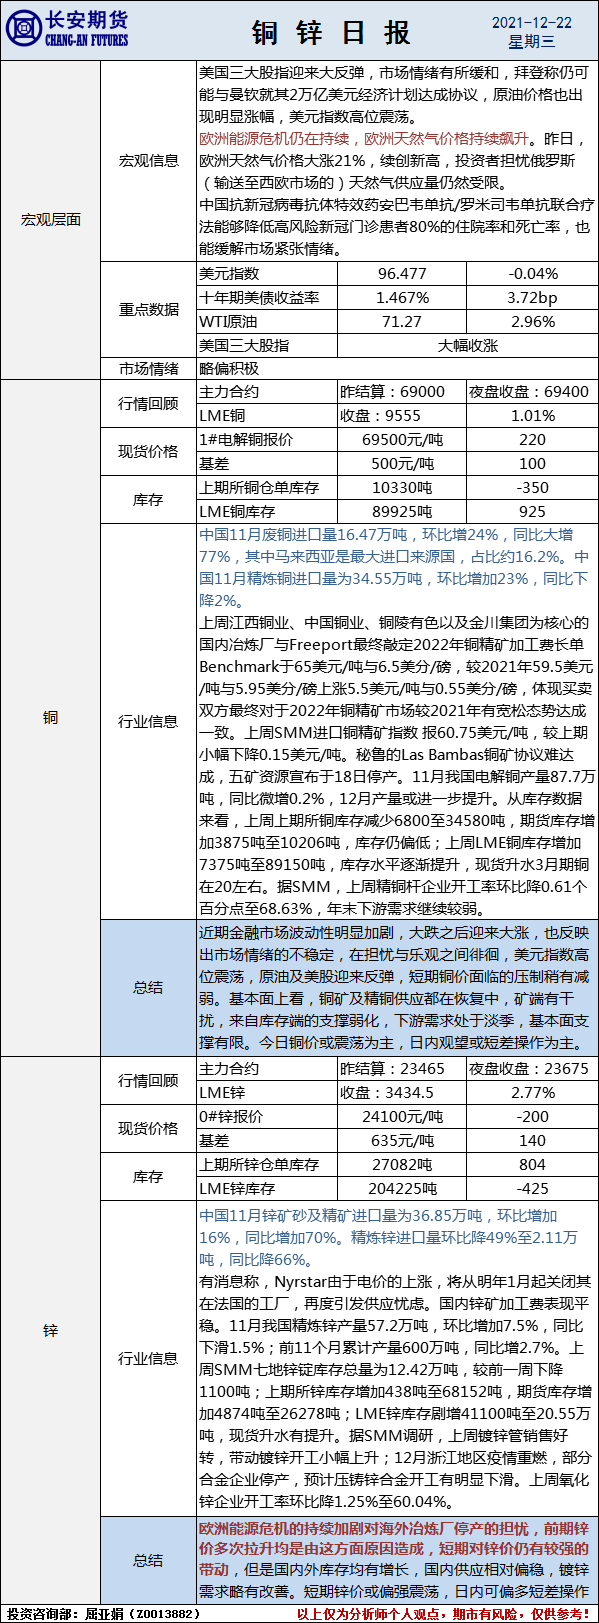599x1623 pixels.
Task: Select the LME锌库存 cell
Action: click(x=267, y=1189)
